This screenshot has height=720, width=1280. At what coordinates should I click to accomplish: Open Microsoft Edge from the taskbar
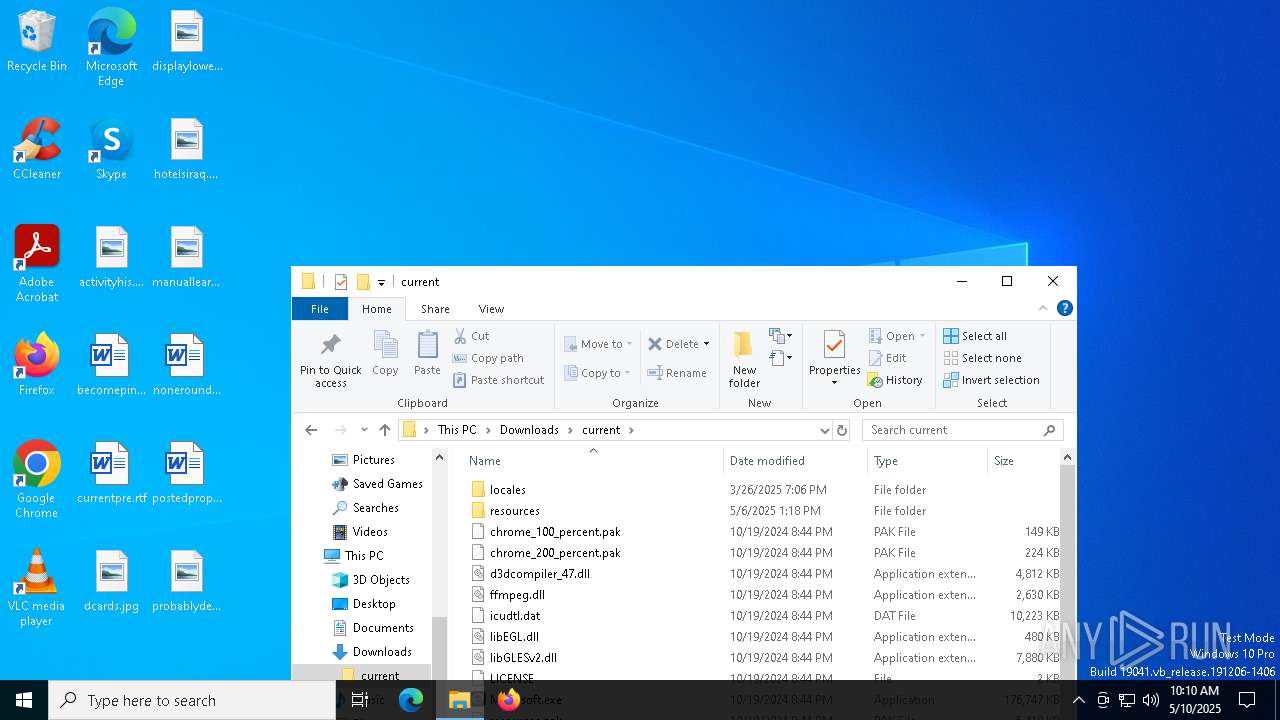click(x=411, y=700)
